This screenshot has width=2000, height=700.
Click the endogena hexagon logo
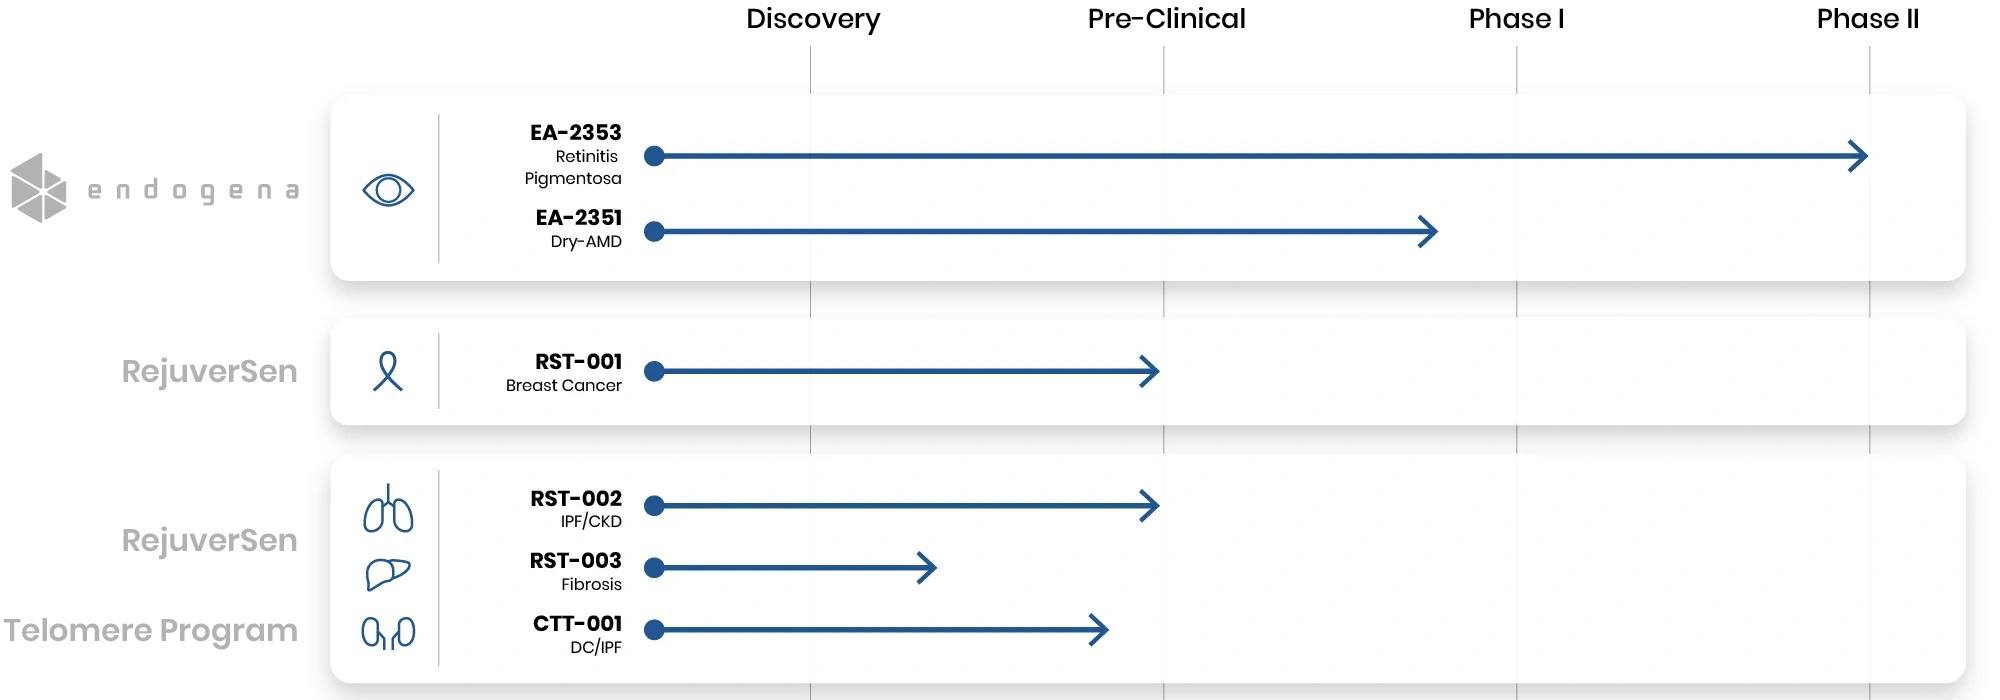click(x=39, y=188)
